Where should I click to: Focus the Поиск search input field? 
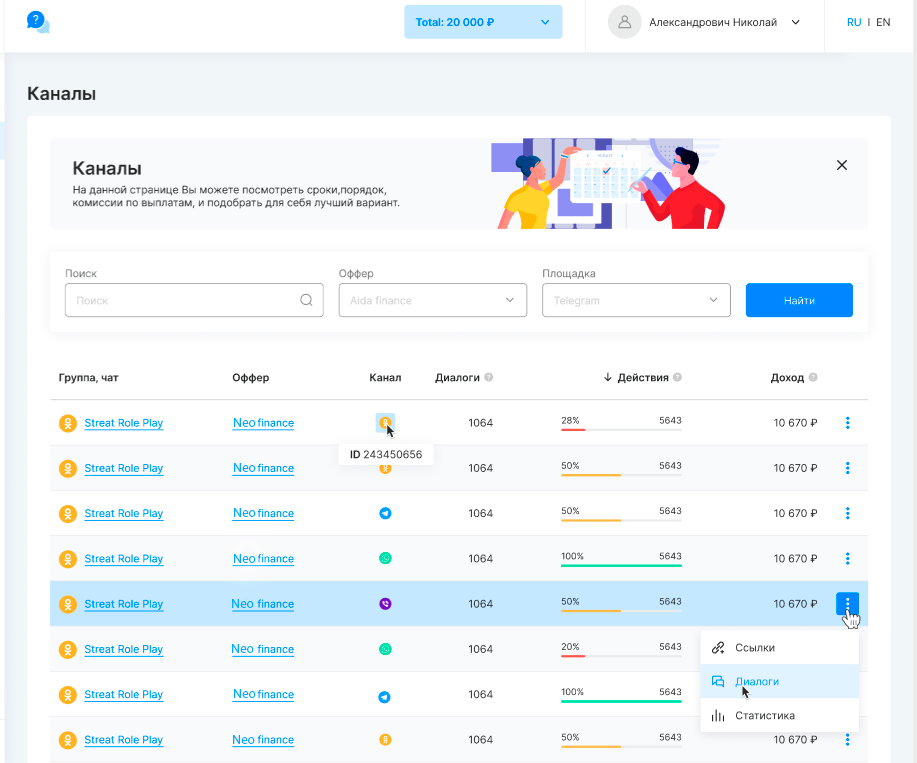(185, 300)
